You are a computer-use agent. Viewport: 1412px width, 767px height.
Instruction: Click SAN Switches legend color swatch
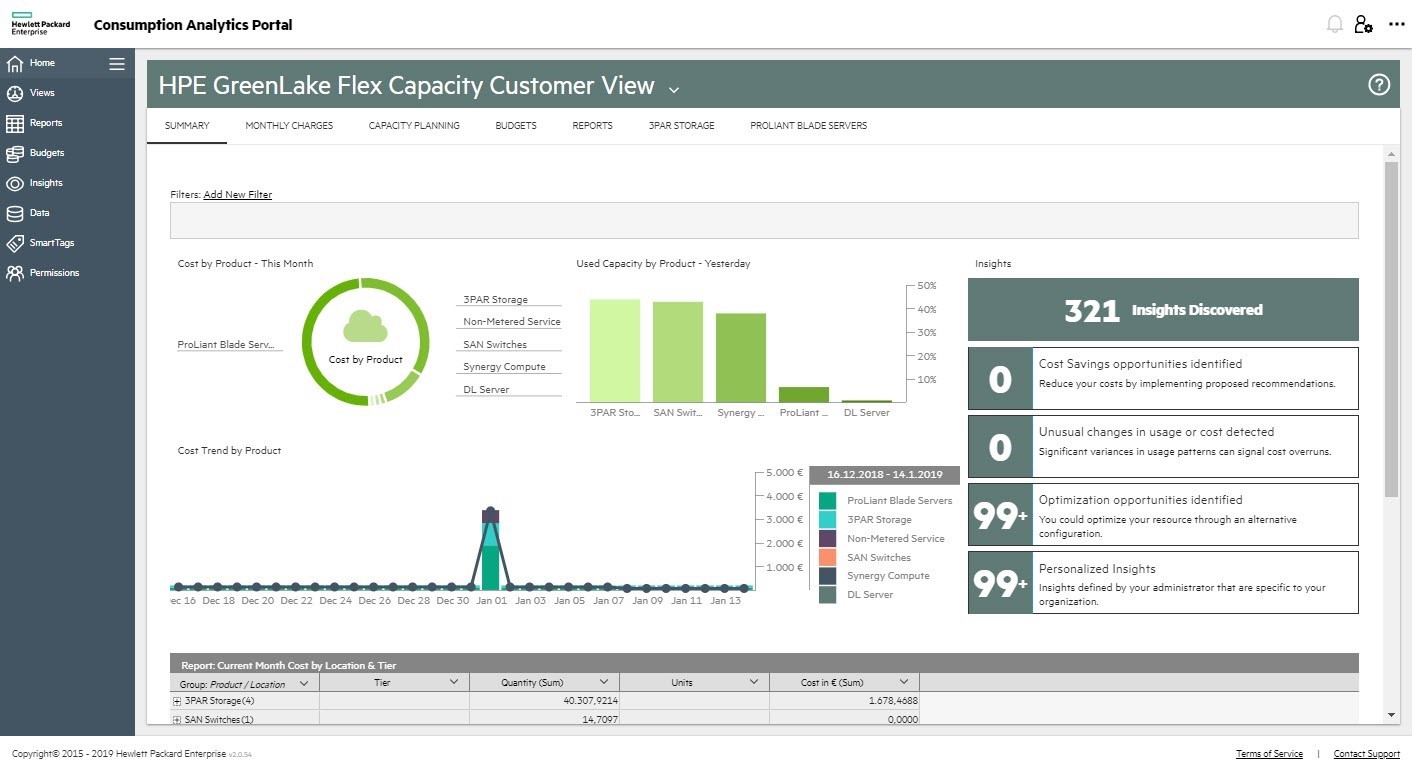click(x=827, y=558)
